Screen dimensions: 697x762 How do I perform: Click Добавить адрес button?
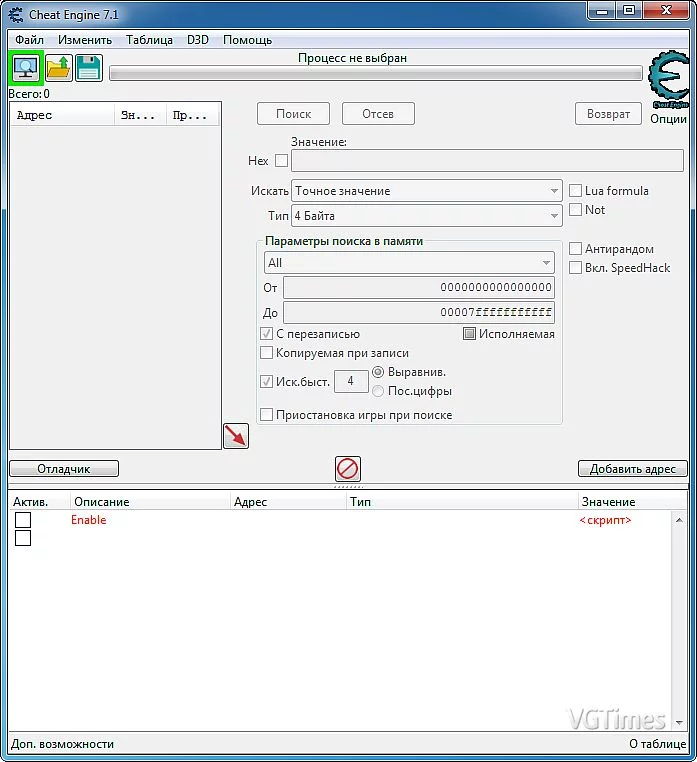point(633,469)
